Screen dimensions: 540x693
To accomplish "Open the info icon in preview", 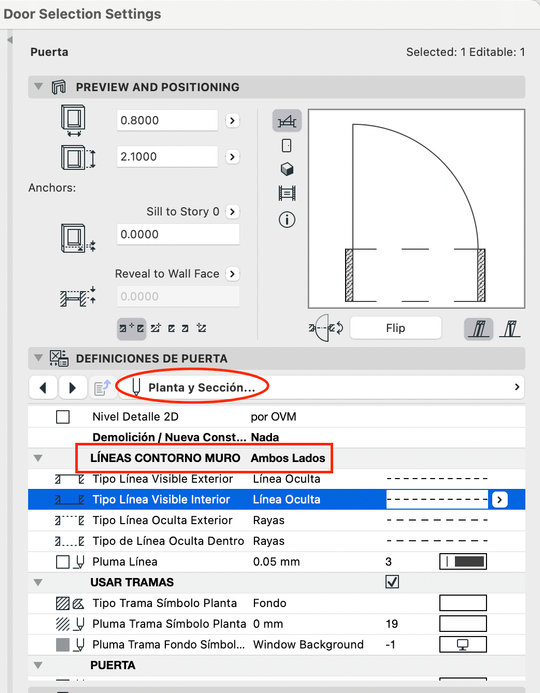I will pyautogui.click(x=287, y=220).
